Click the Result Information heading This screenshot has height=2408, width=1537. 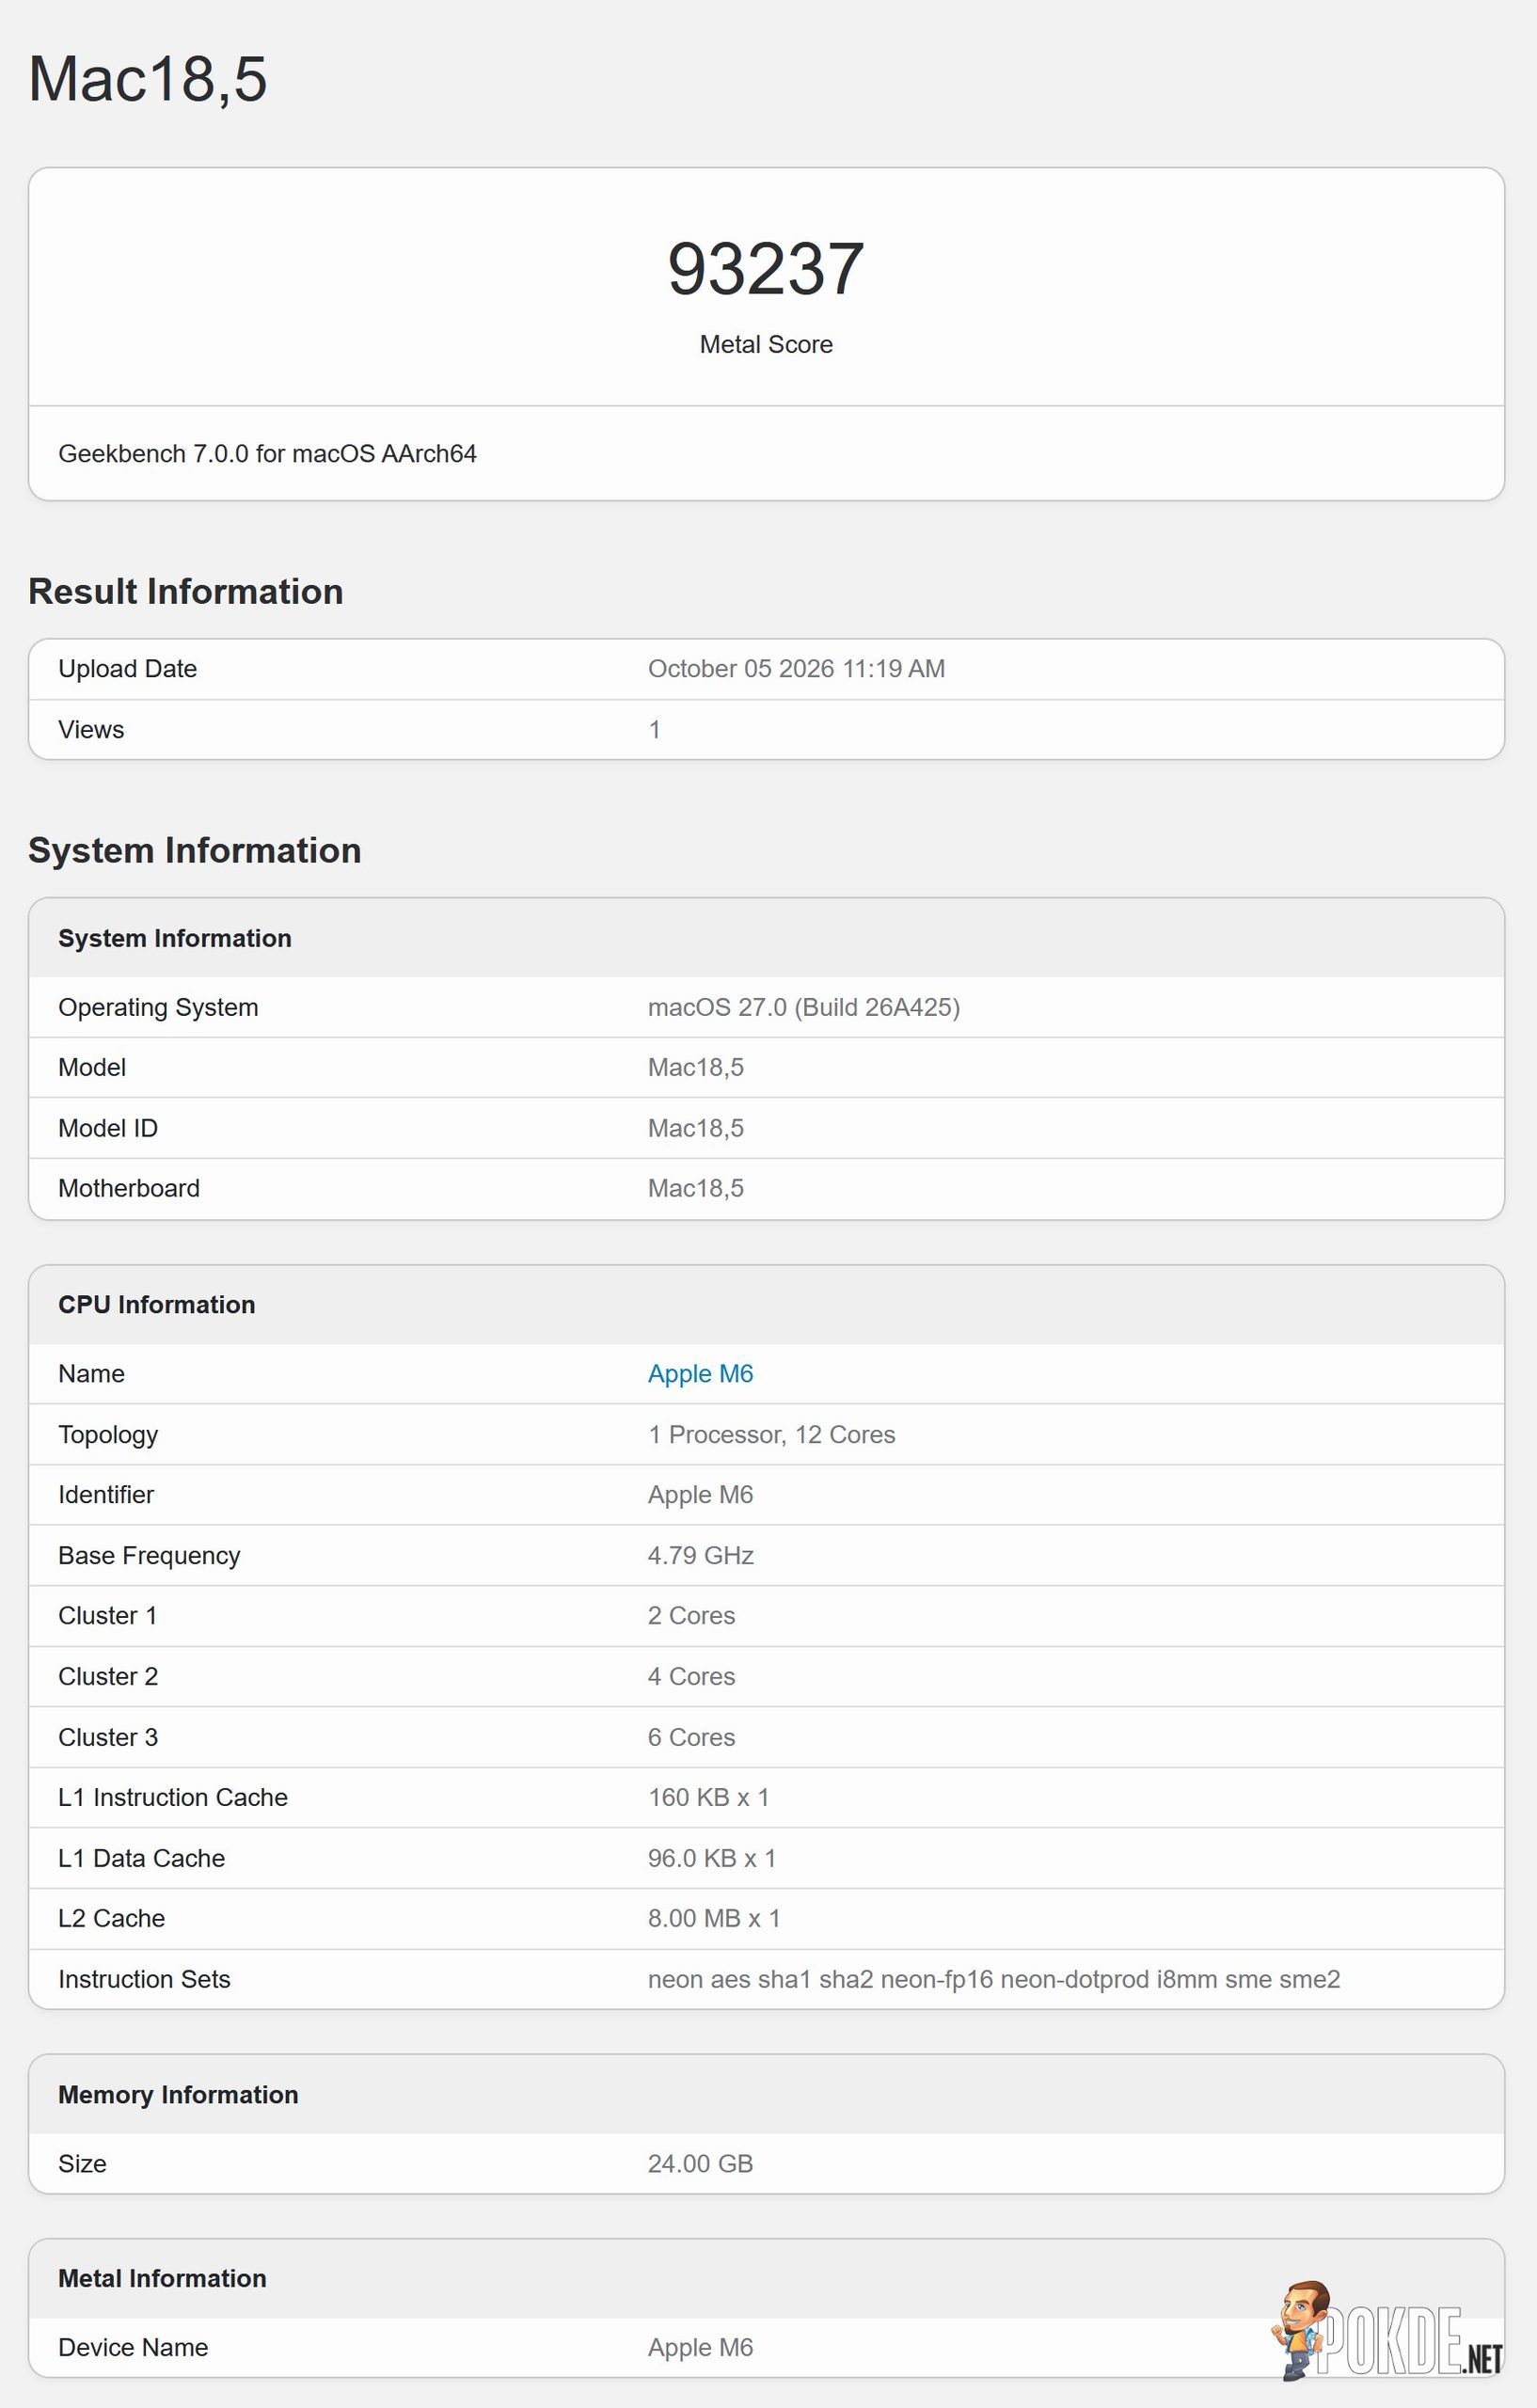point(186,591)
